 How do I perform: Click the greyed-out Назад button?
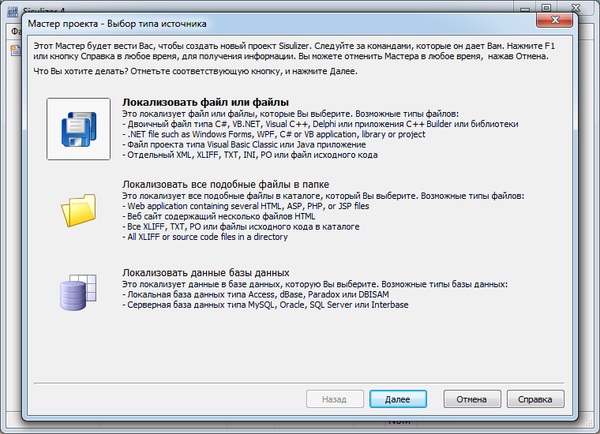click(336, 399)
